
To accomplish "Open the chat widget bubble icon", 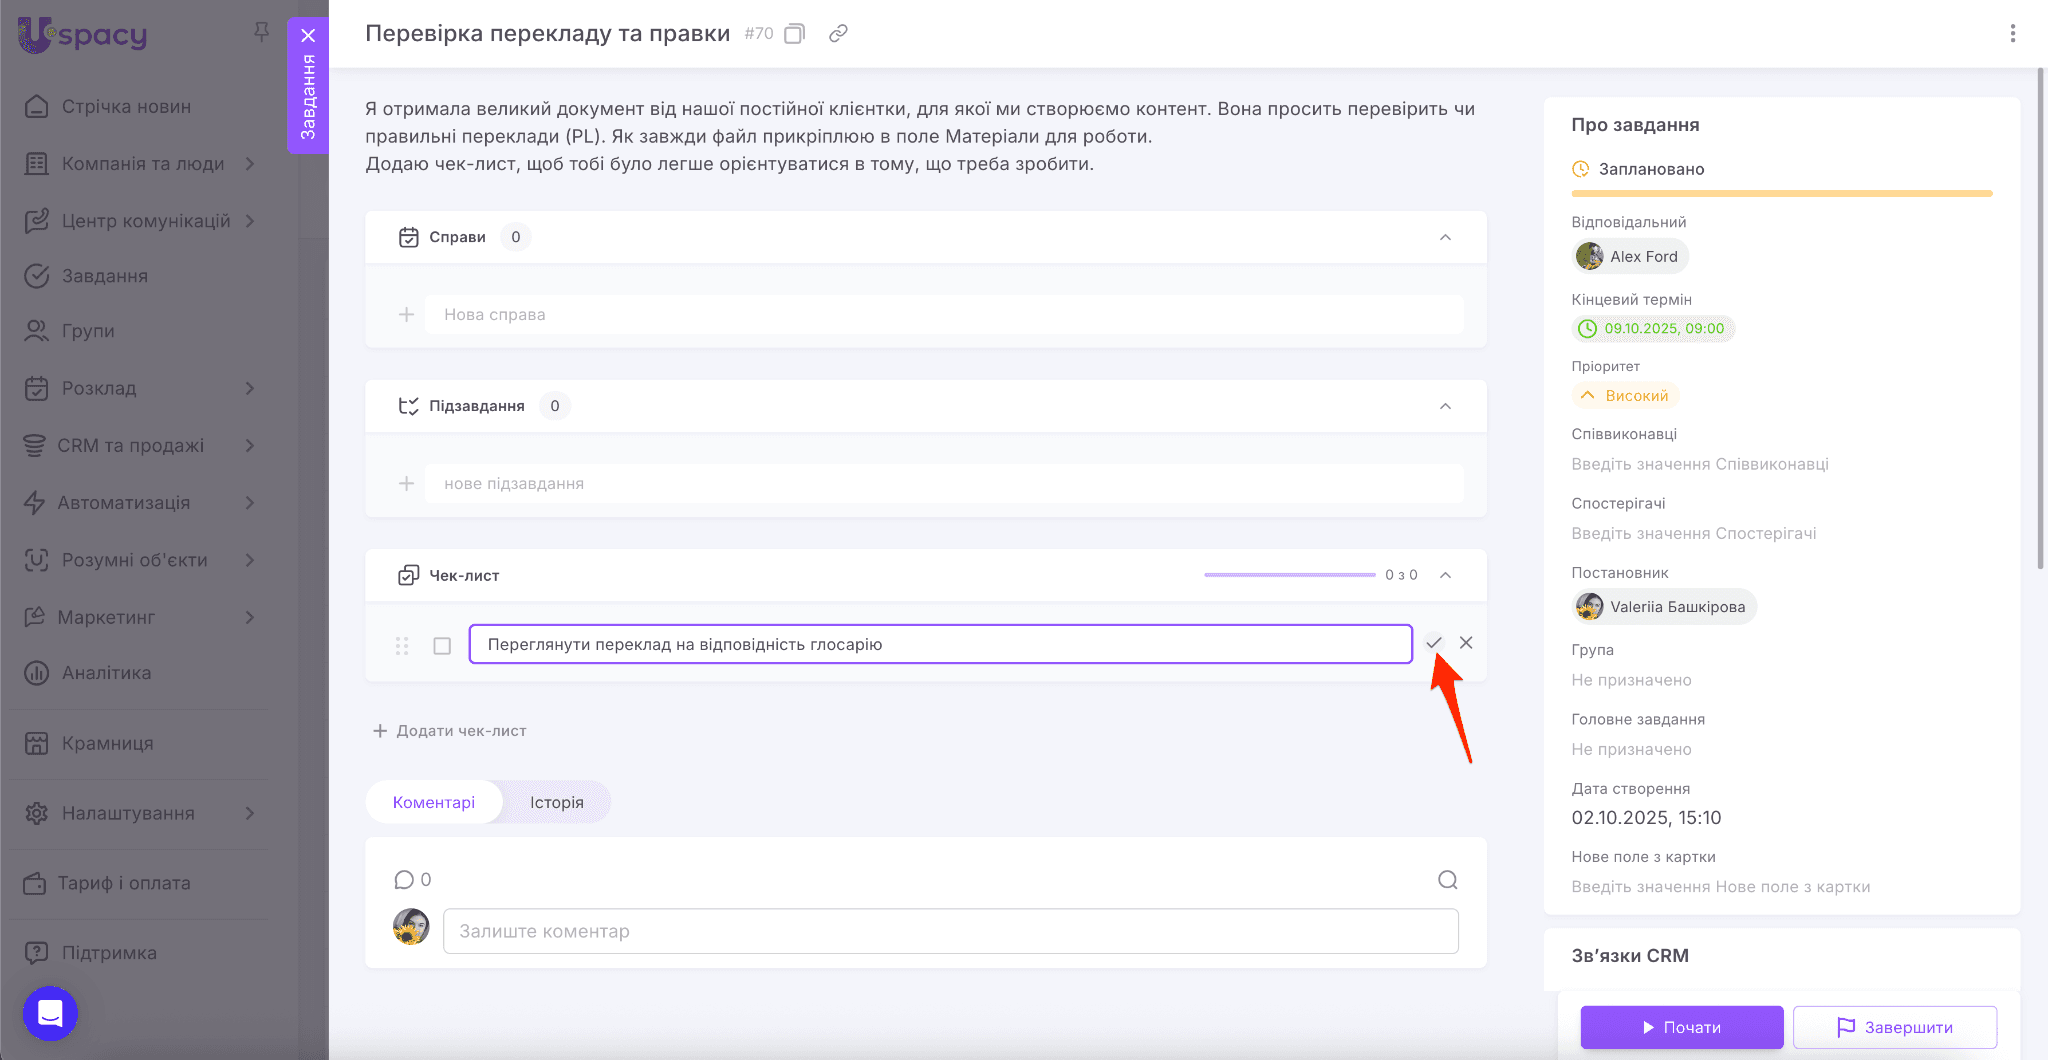I will (x=50, y=1013).
